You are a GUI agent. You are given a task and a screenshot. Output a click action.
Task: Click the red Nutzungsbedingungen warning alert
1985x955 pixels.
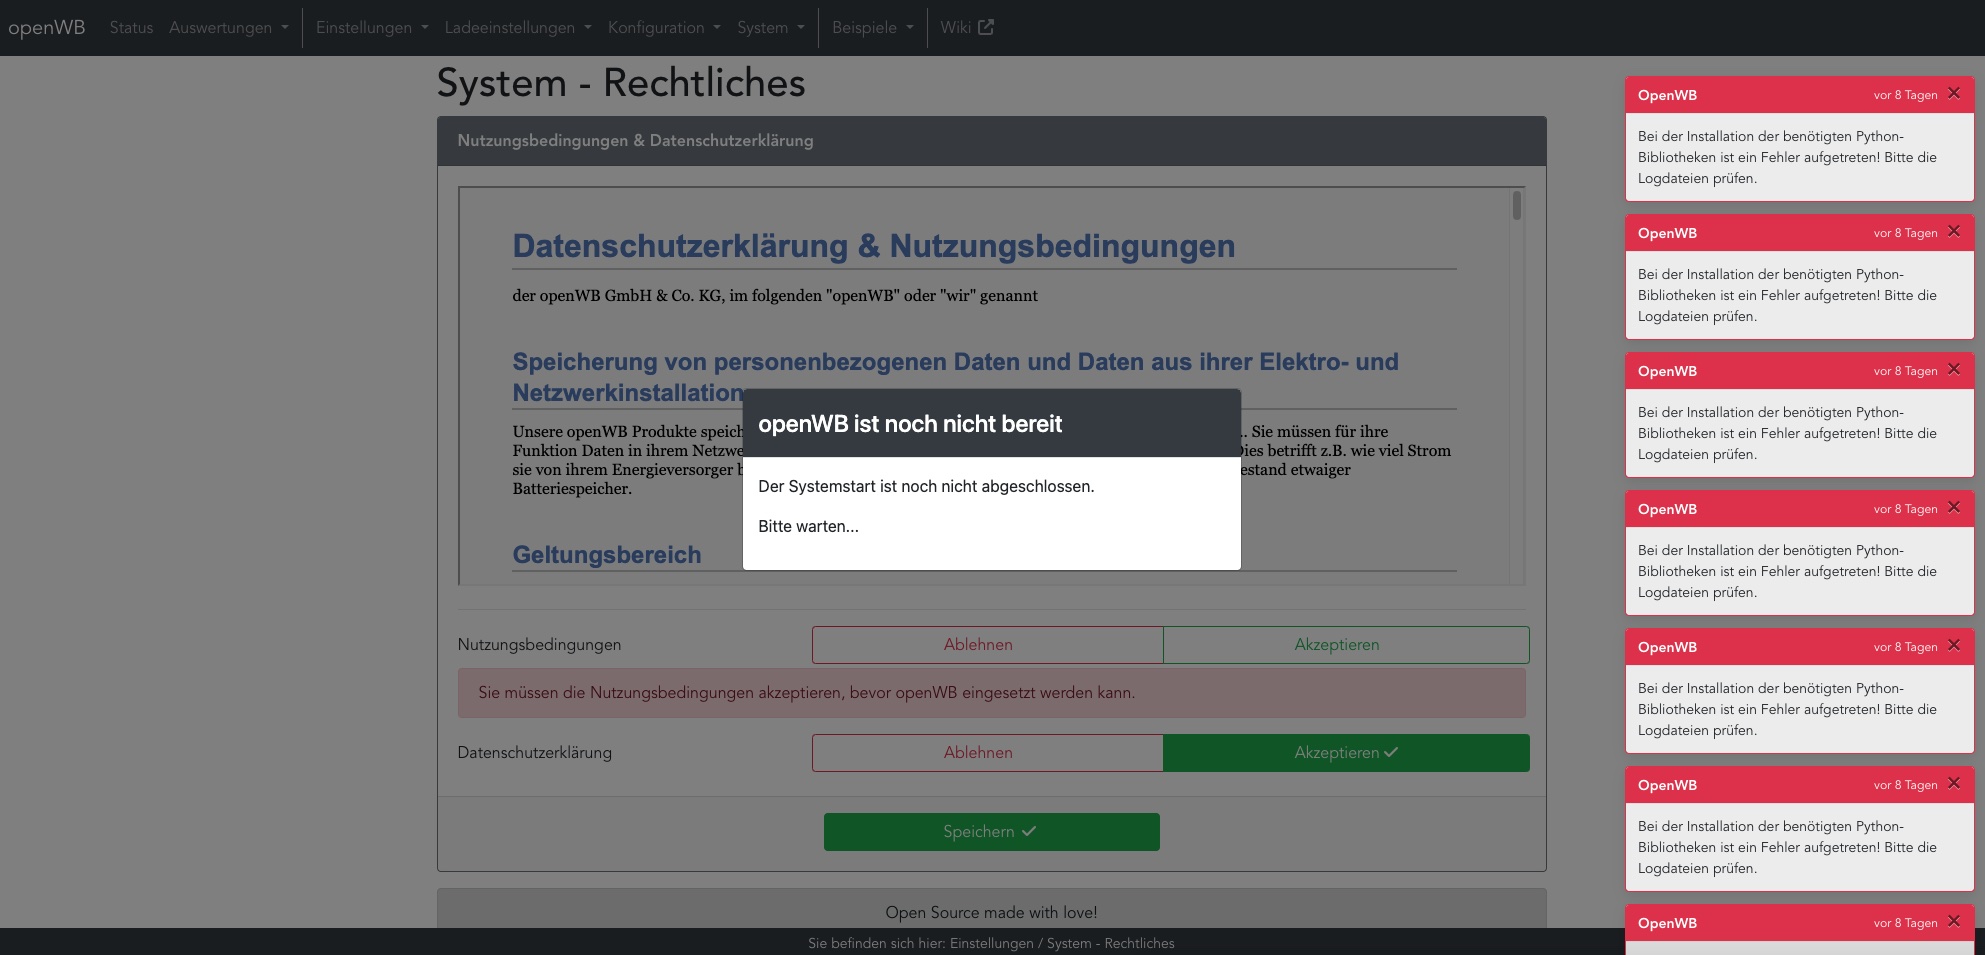click(991, 693)
